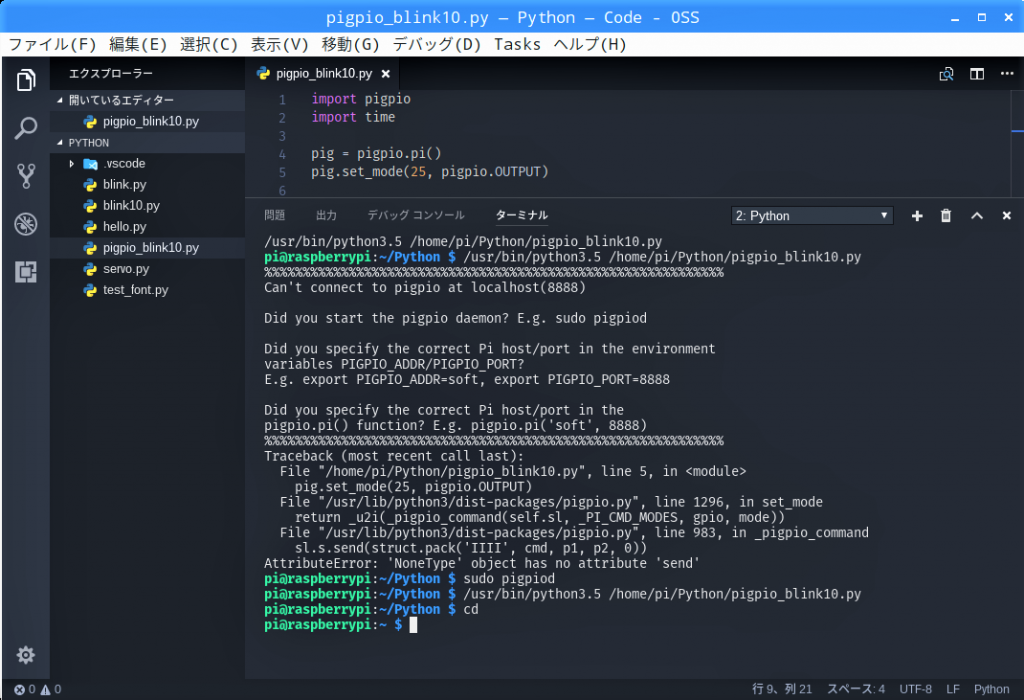The image size is (1024, 700).
Task: Switch to the デバッグ コンソール tab
Action: (415, 215)
